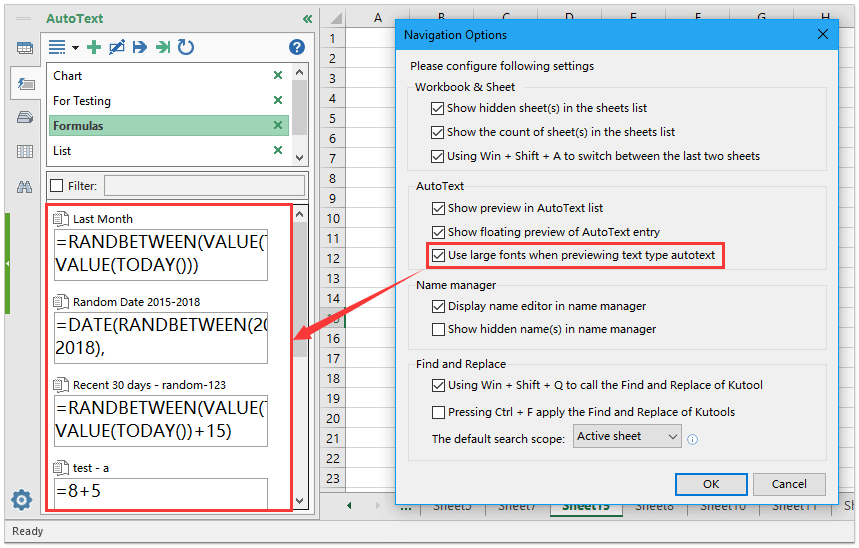
Task: Delete the Chart group with its X
Action: (x=278, y=76)
